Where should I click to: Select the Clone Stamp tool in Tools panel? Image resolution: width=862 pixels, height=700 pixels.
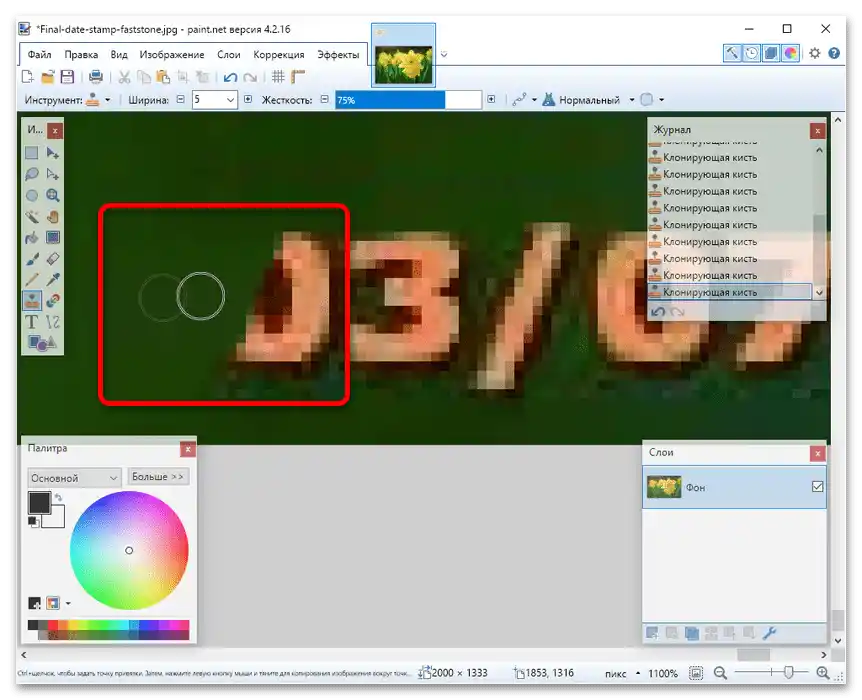coord(32,301)
